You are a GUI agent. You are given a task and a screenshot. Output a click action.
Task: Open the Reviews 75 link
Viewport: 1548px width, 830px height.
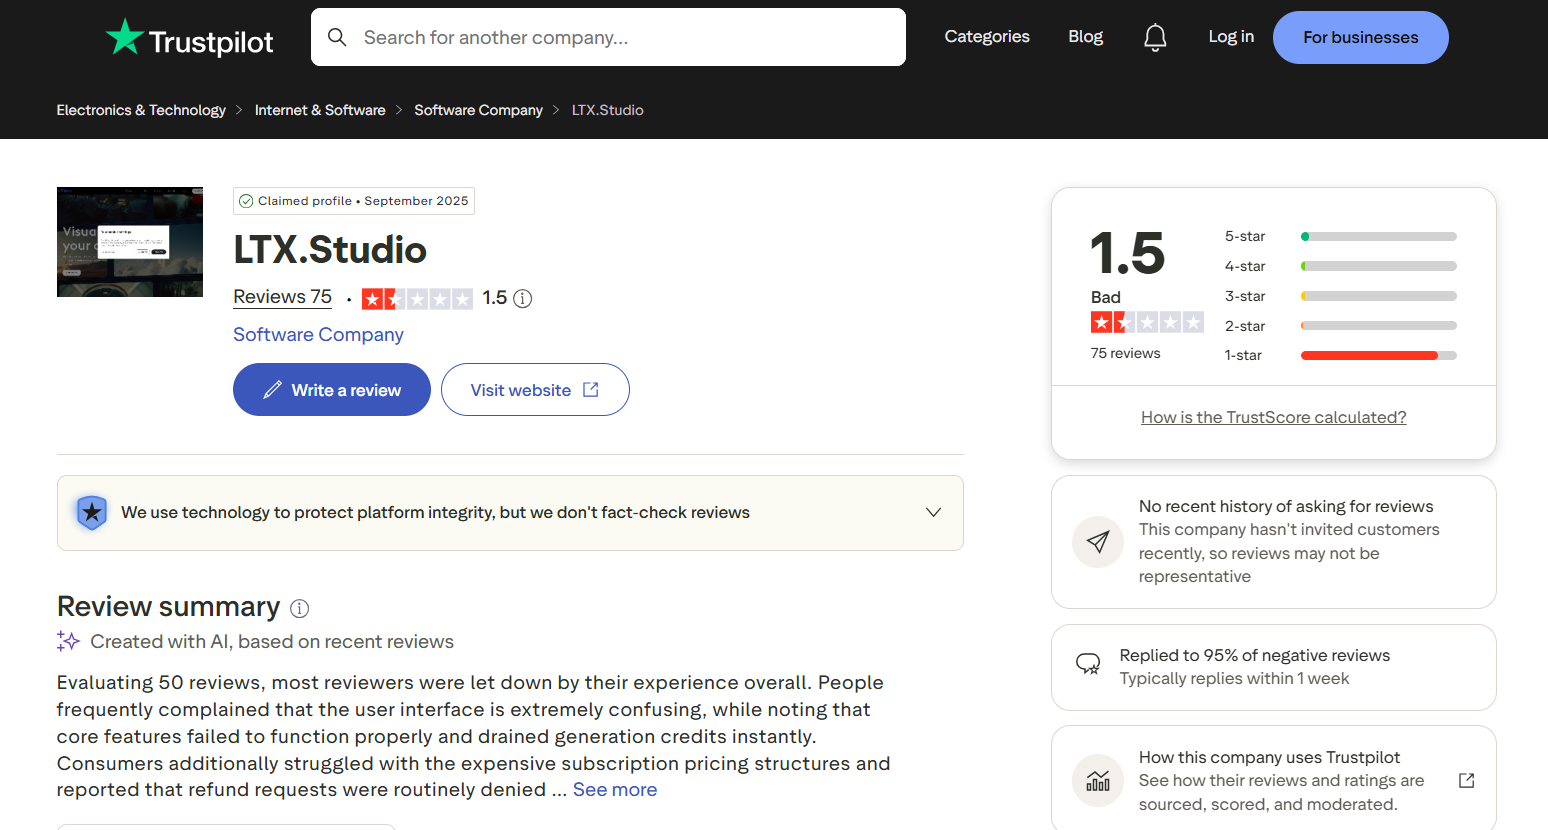282,297
